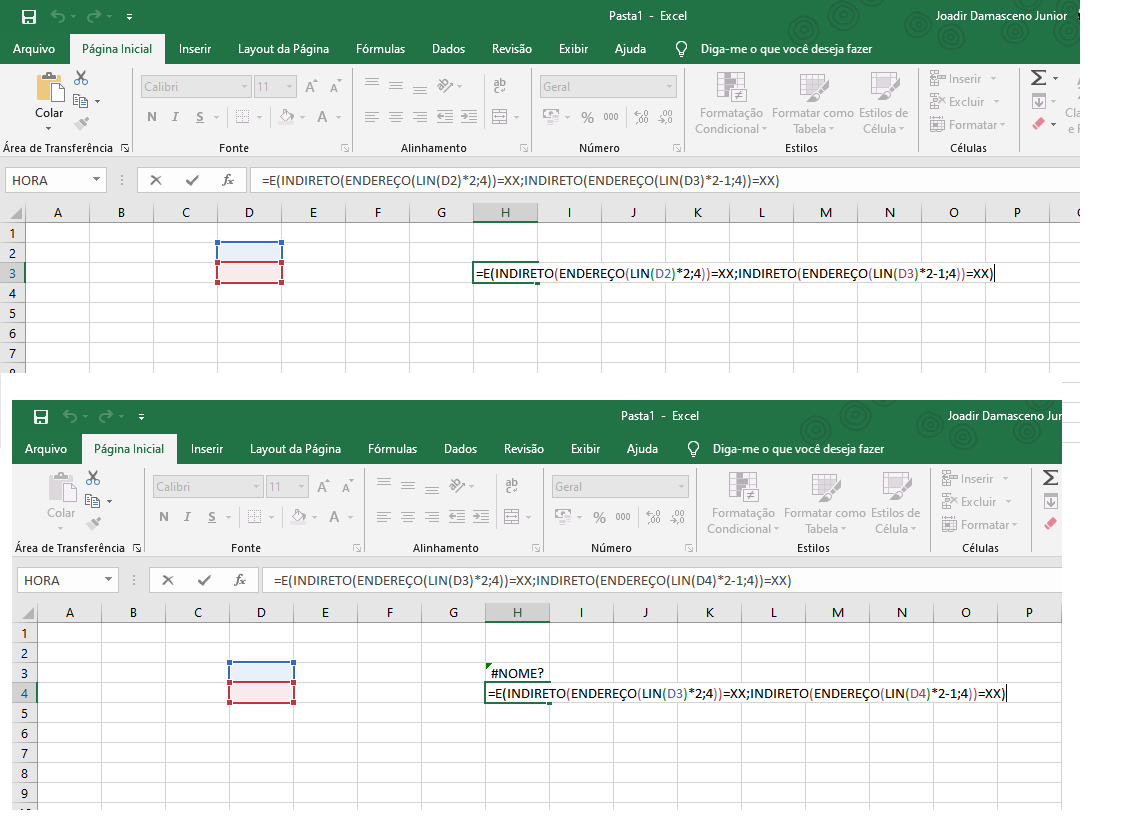Increase font size in top window
1124x840 pixels.
(x=311, y=87)
